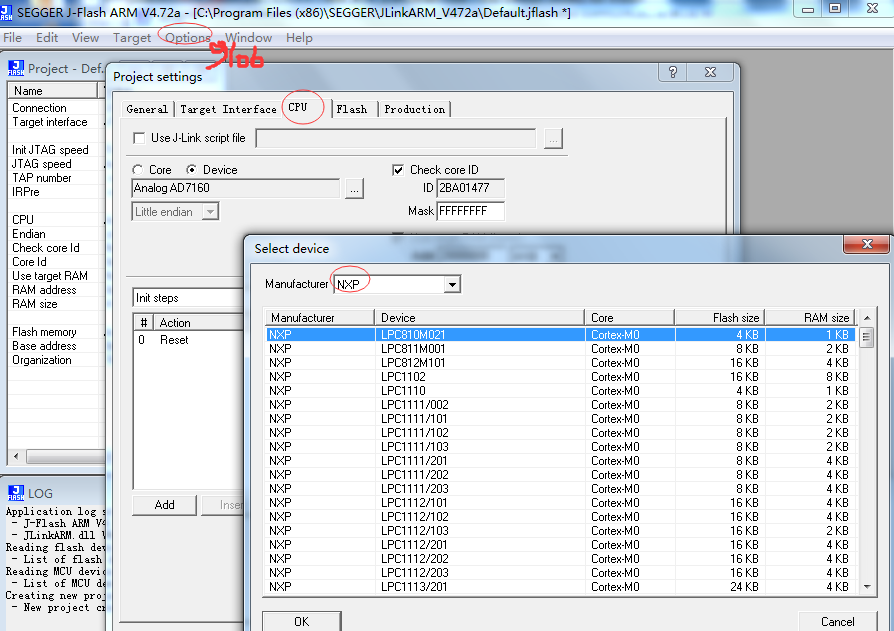This screenshot has width=894, height=631.
Task: Select device LPC1111/203
Action: click(560, 488)
